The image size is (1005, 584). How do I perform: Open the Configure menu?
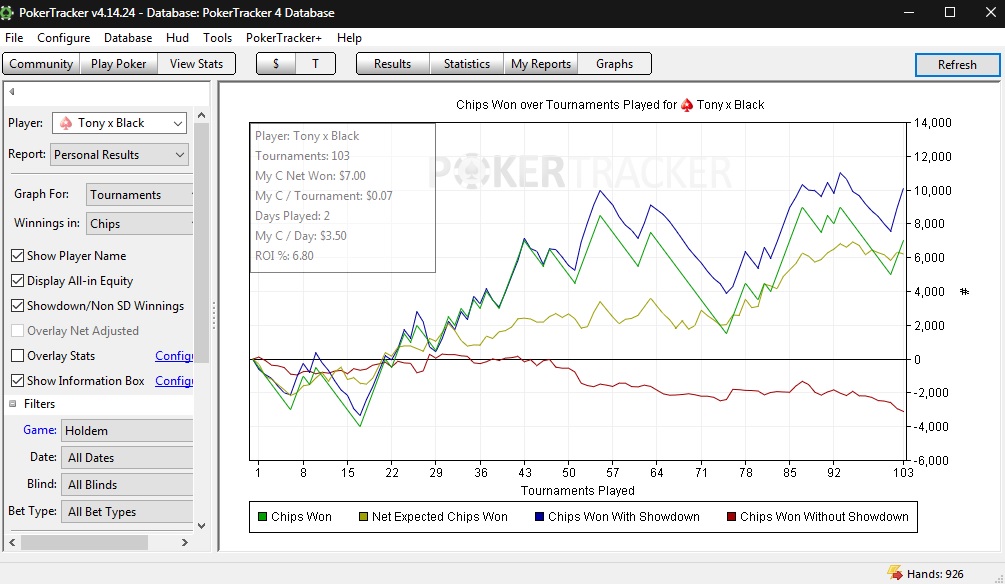coord(63,38)
